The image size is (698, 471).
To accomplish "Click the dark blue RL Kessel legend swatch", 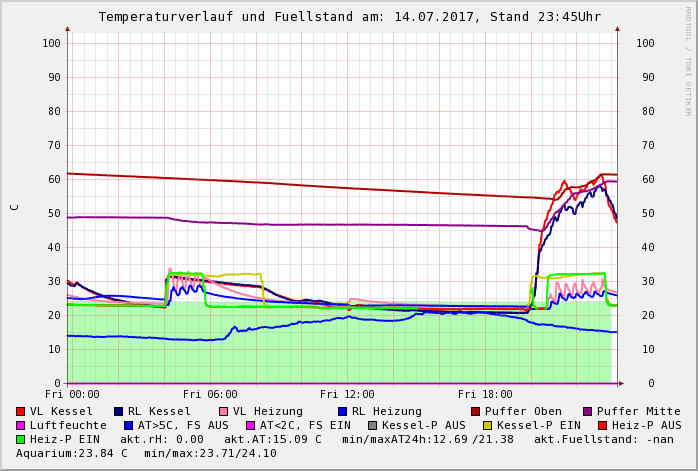I will 118,412.
